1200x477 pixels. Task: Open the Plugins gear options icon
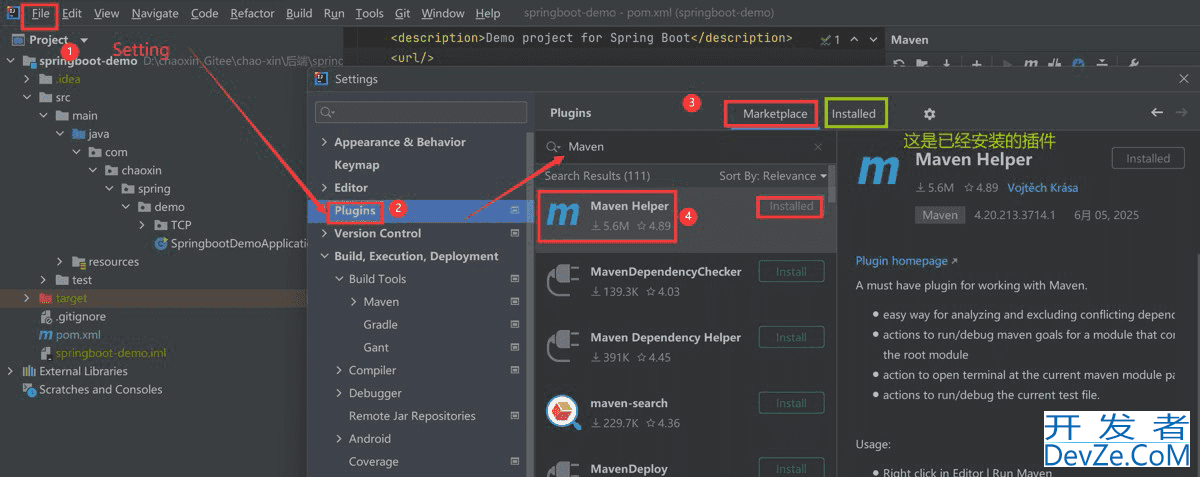coord(929,114)
